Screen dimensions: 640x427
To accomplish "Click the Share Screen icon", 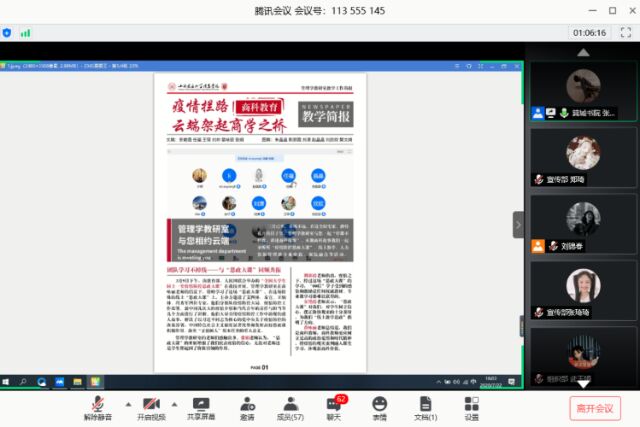I will pos(201,402).
